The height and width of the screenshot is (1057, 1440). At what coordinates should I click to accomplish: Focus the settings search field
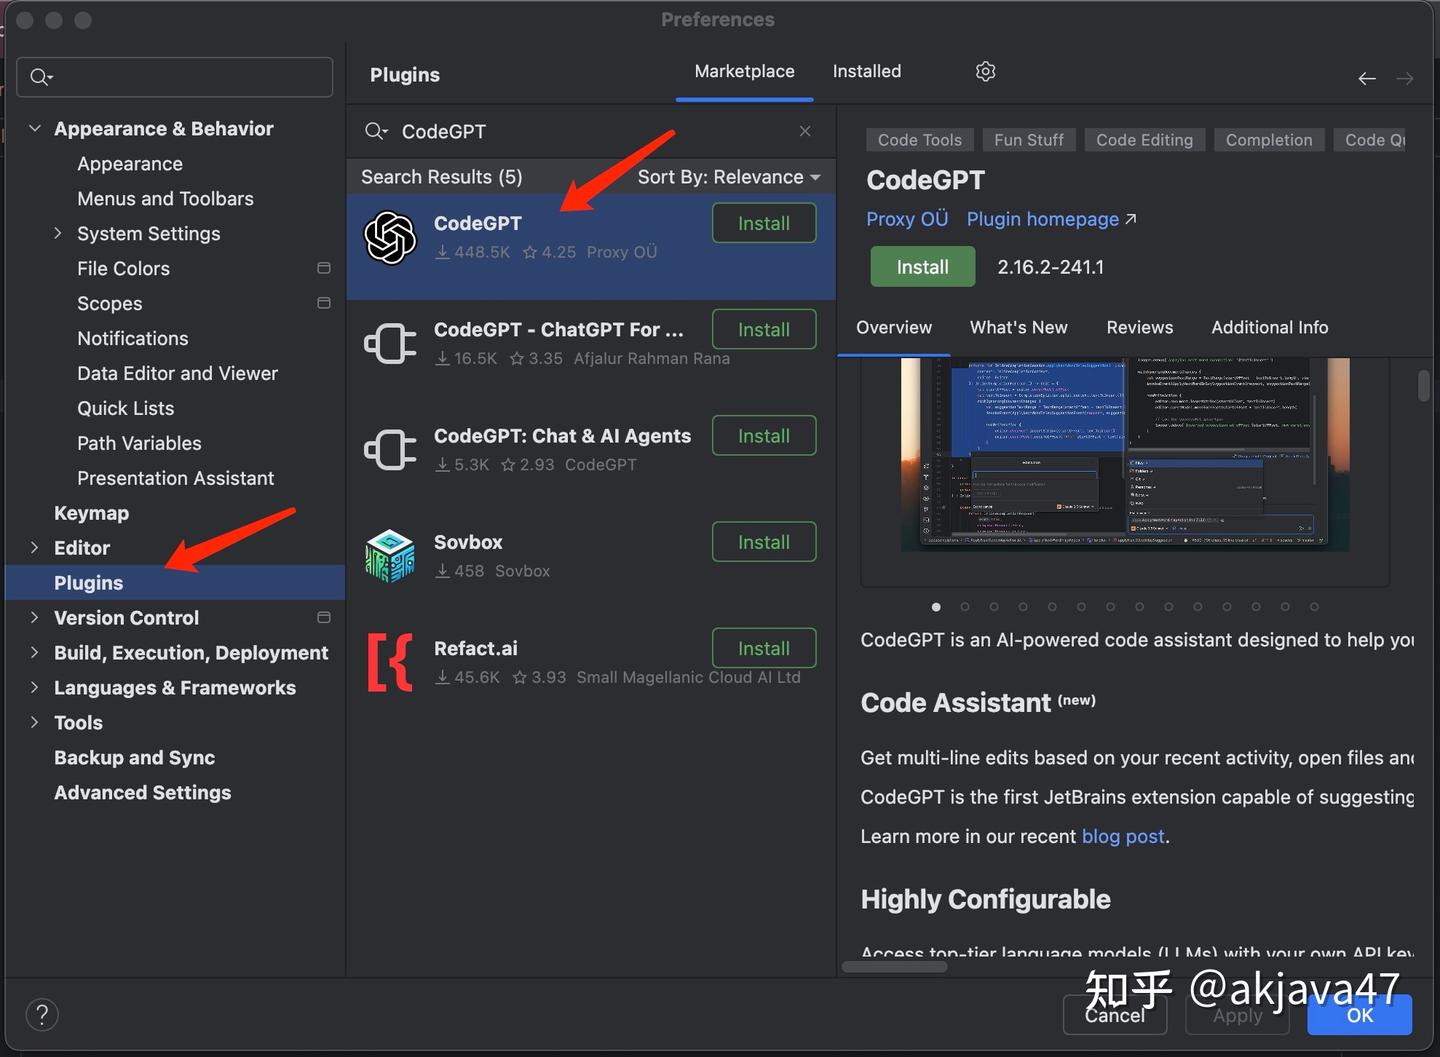(x=175, y=77)
